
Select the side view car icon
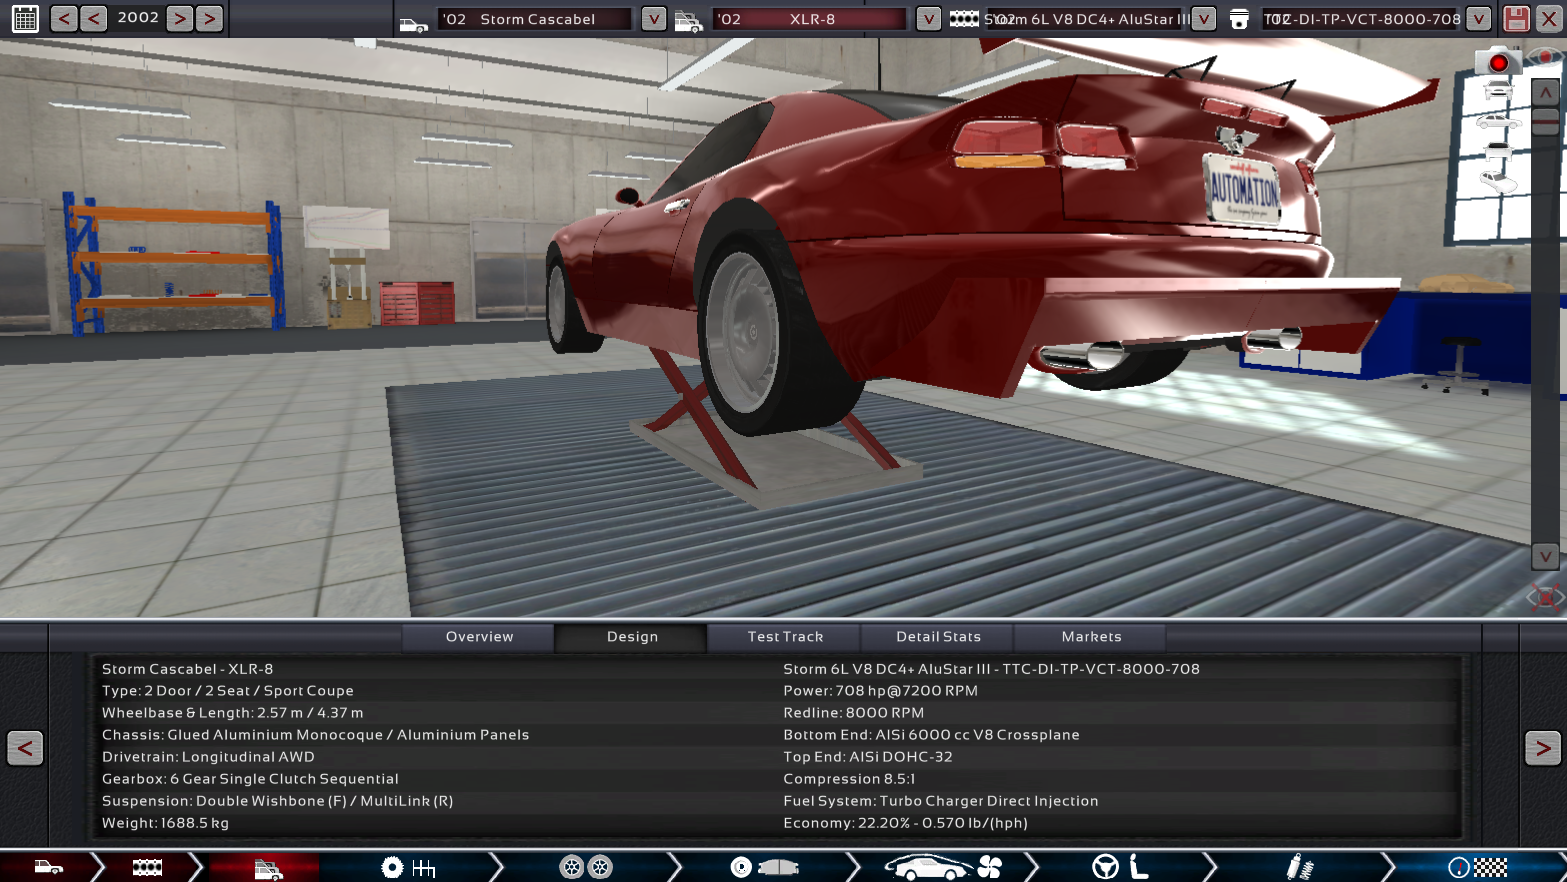click(1497, 121)
